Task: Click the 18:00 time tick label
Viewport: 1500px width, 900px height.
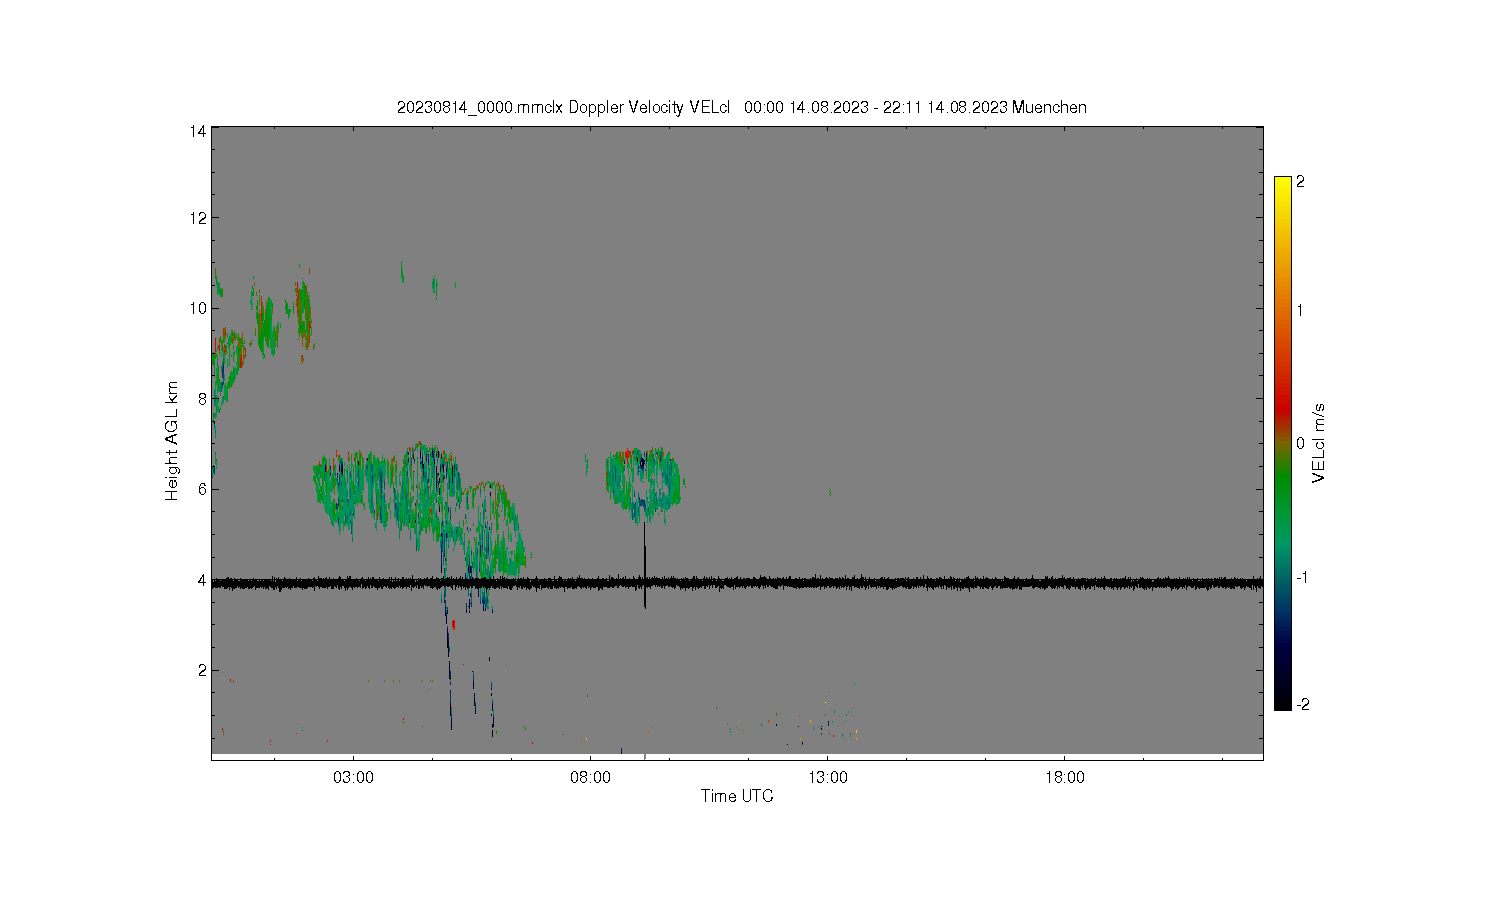Action: (x=1065, y=777)
